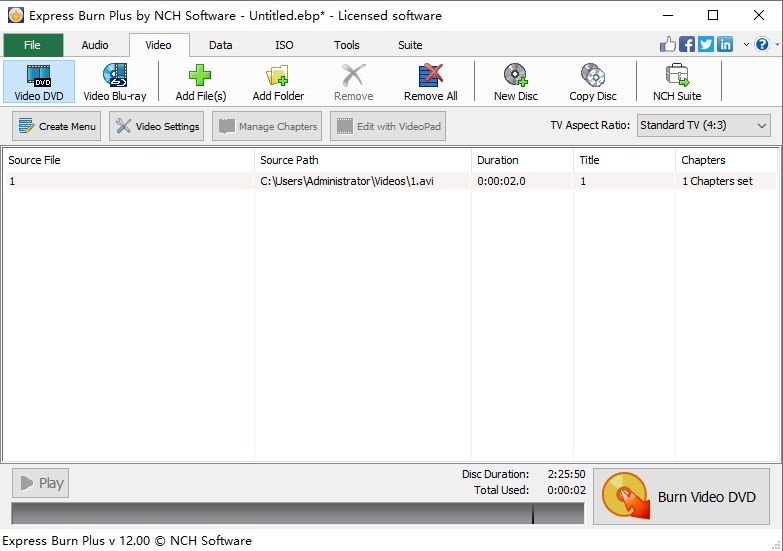Open Help with the blue question mark
Image resolution: width=783 pixels, height=551 pixels.
762,44
